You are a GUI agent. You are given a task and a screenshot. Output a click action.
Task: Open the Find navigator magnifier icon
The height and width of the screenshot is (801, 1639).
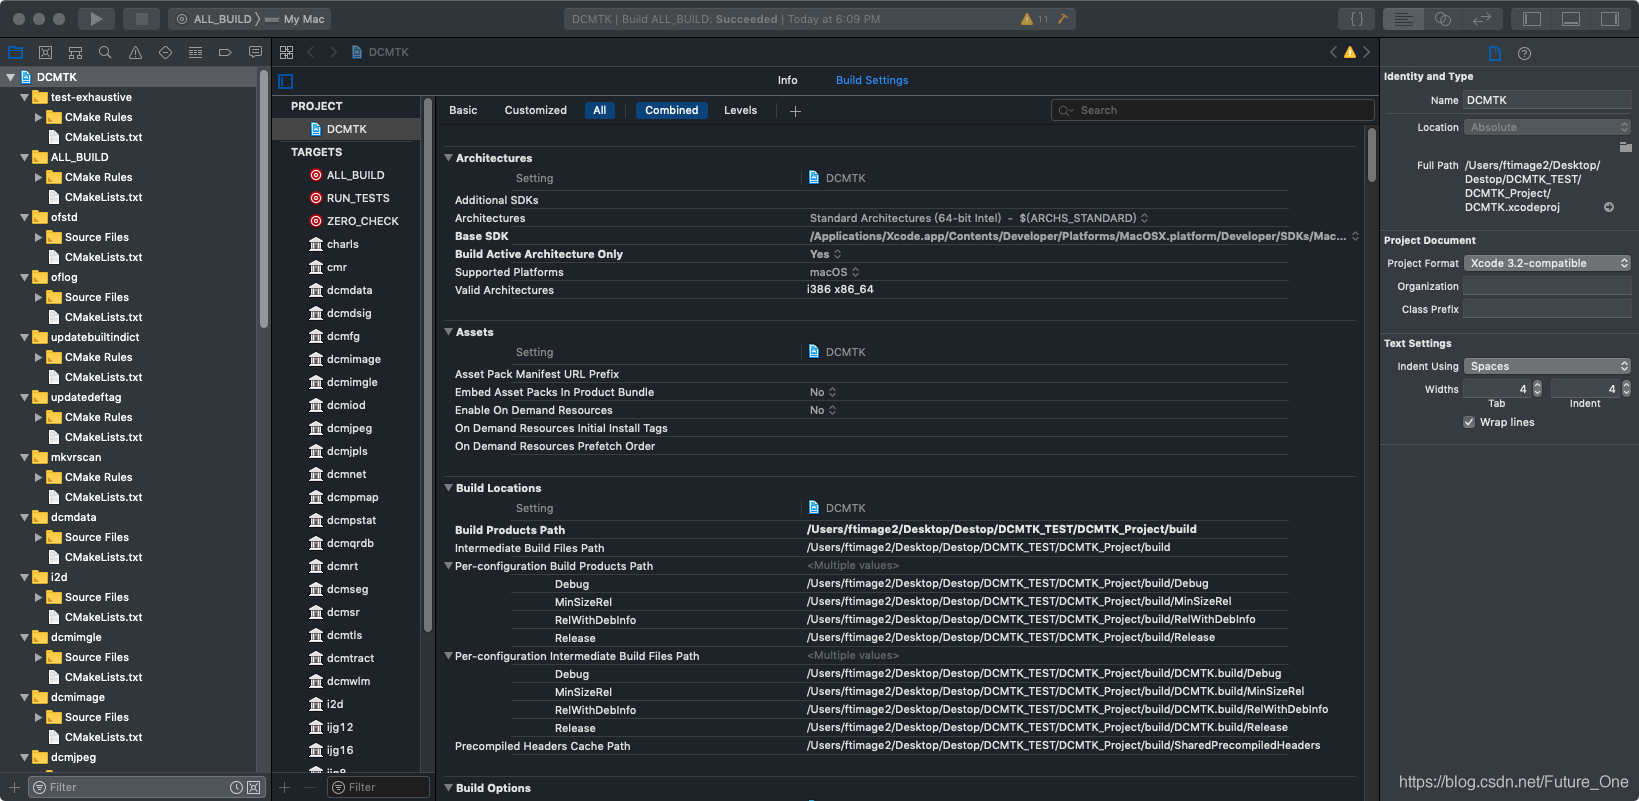click(105, 52)
